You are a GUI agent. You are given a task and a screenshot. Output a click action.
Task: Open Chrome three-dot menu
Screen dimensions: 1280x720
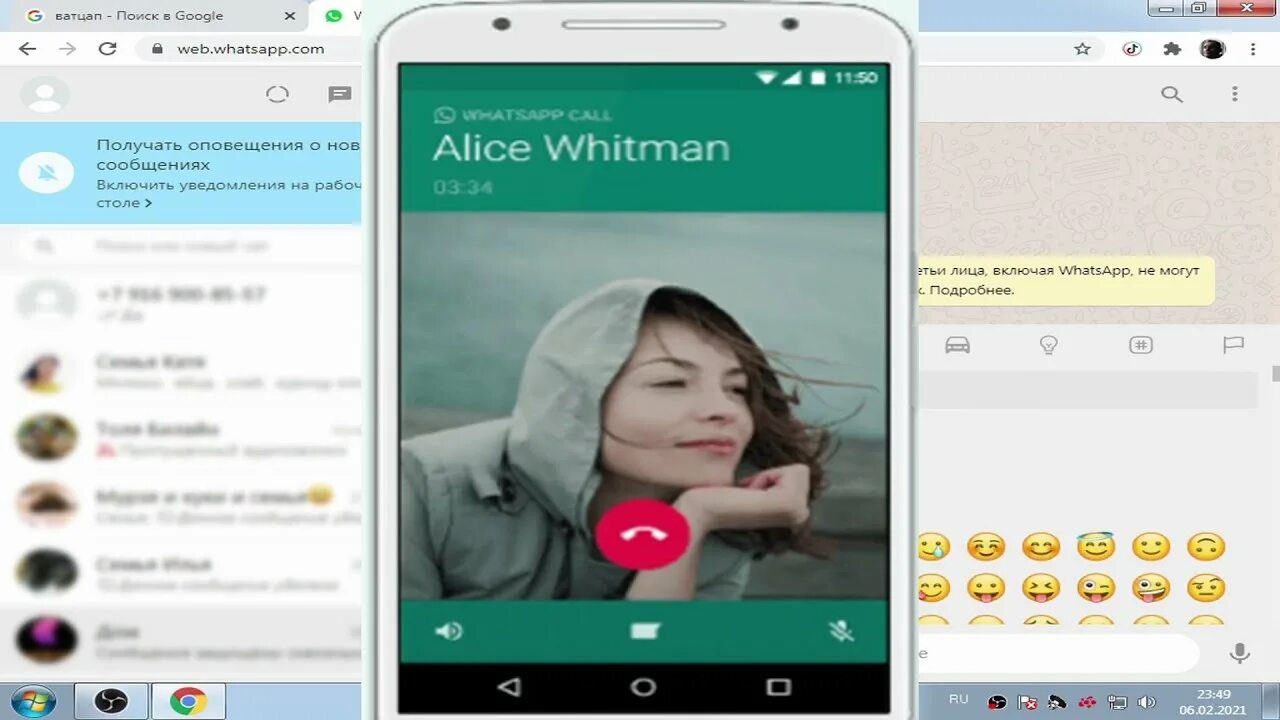pos(1253,48)
